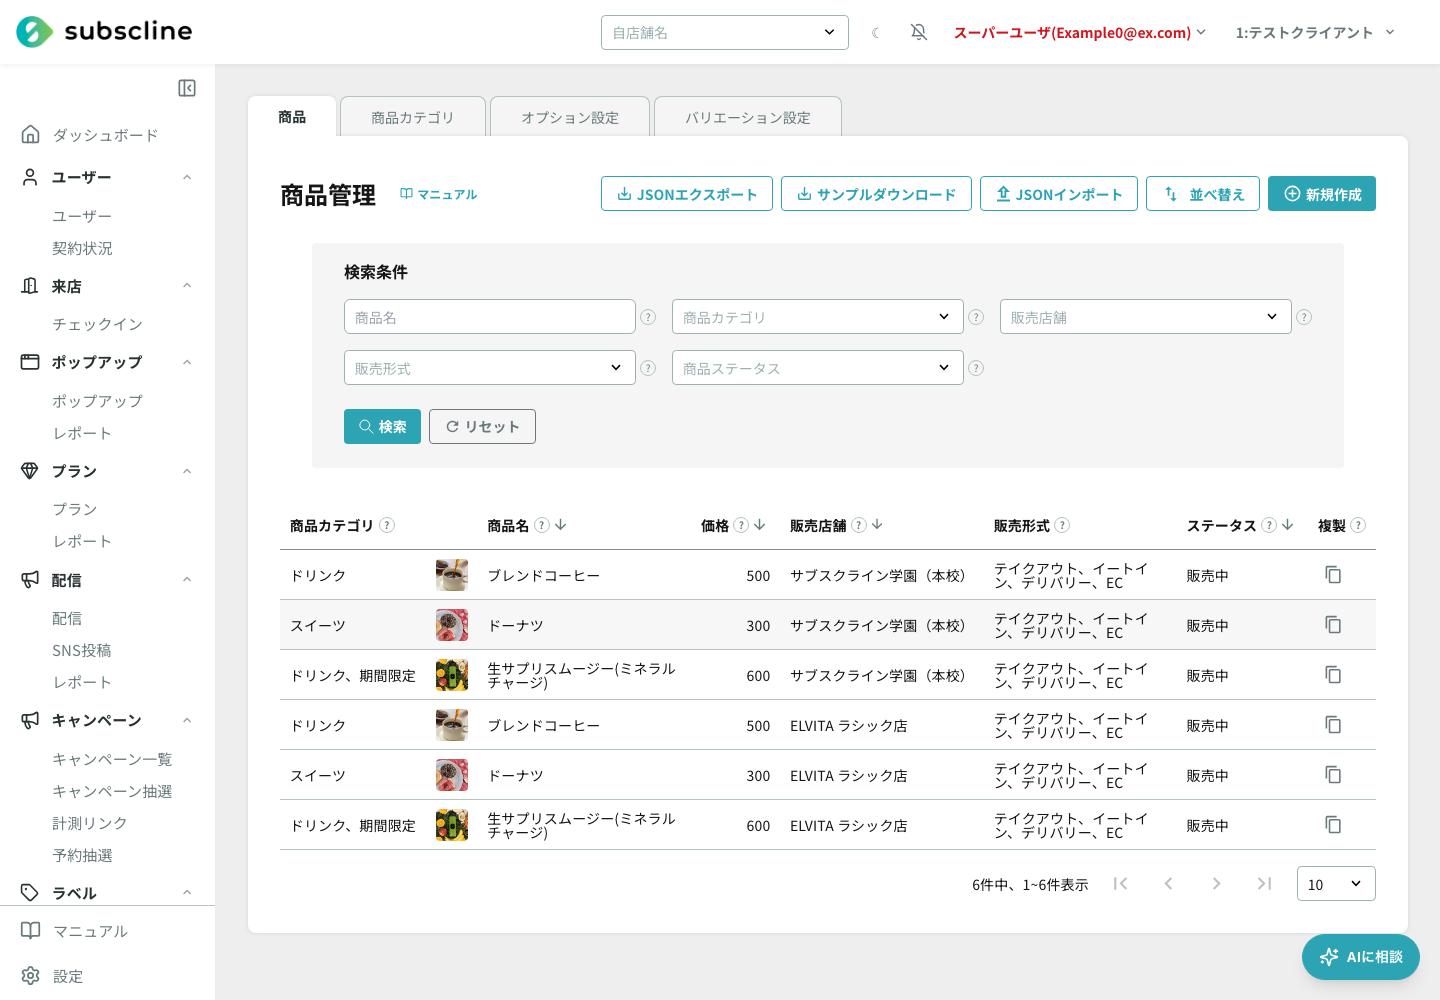The width and height of the screenshot is (1440, 1000).
Task: Click the サンプルダウンロード button
Action: pos(876,194)
